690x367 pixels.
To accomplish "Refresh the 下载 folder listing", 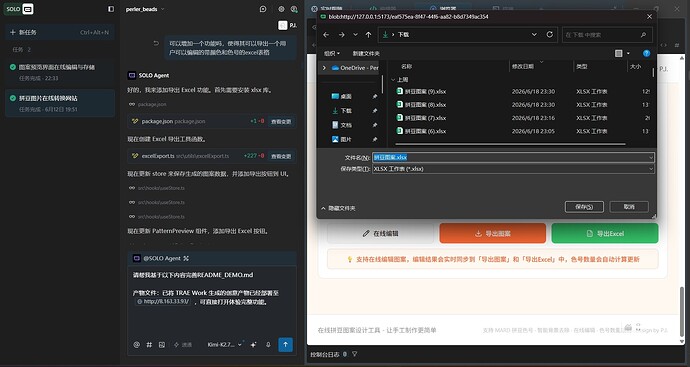I will click(550, 34).
